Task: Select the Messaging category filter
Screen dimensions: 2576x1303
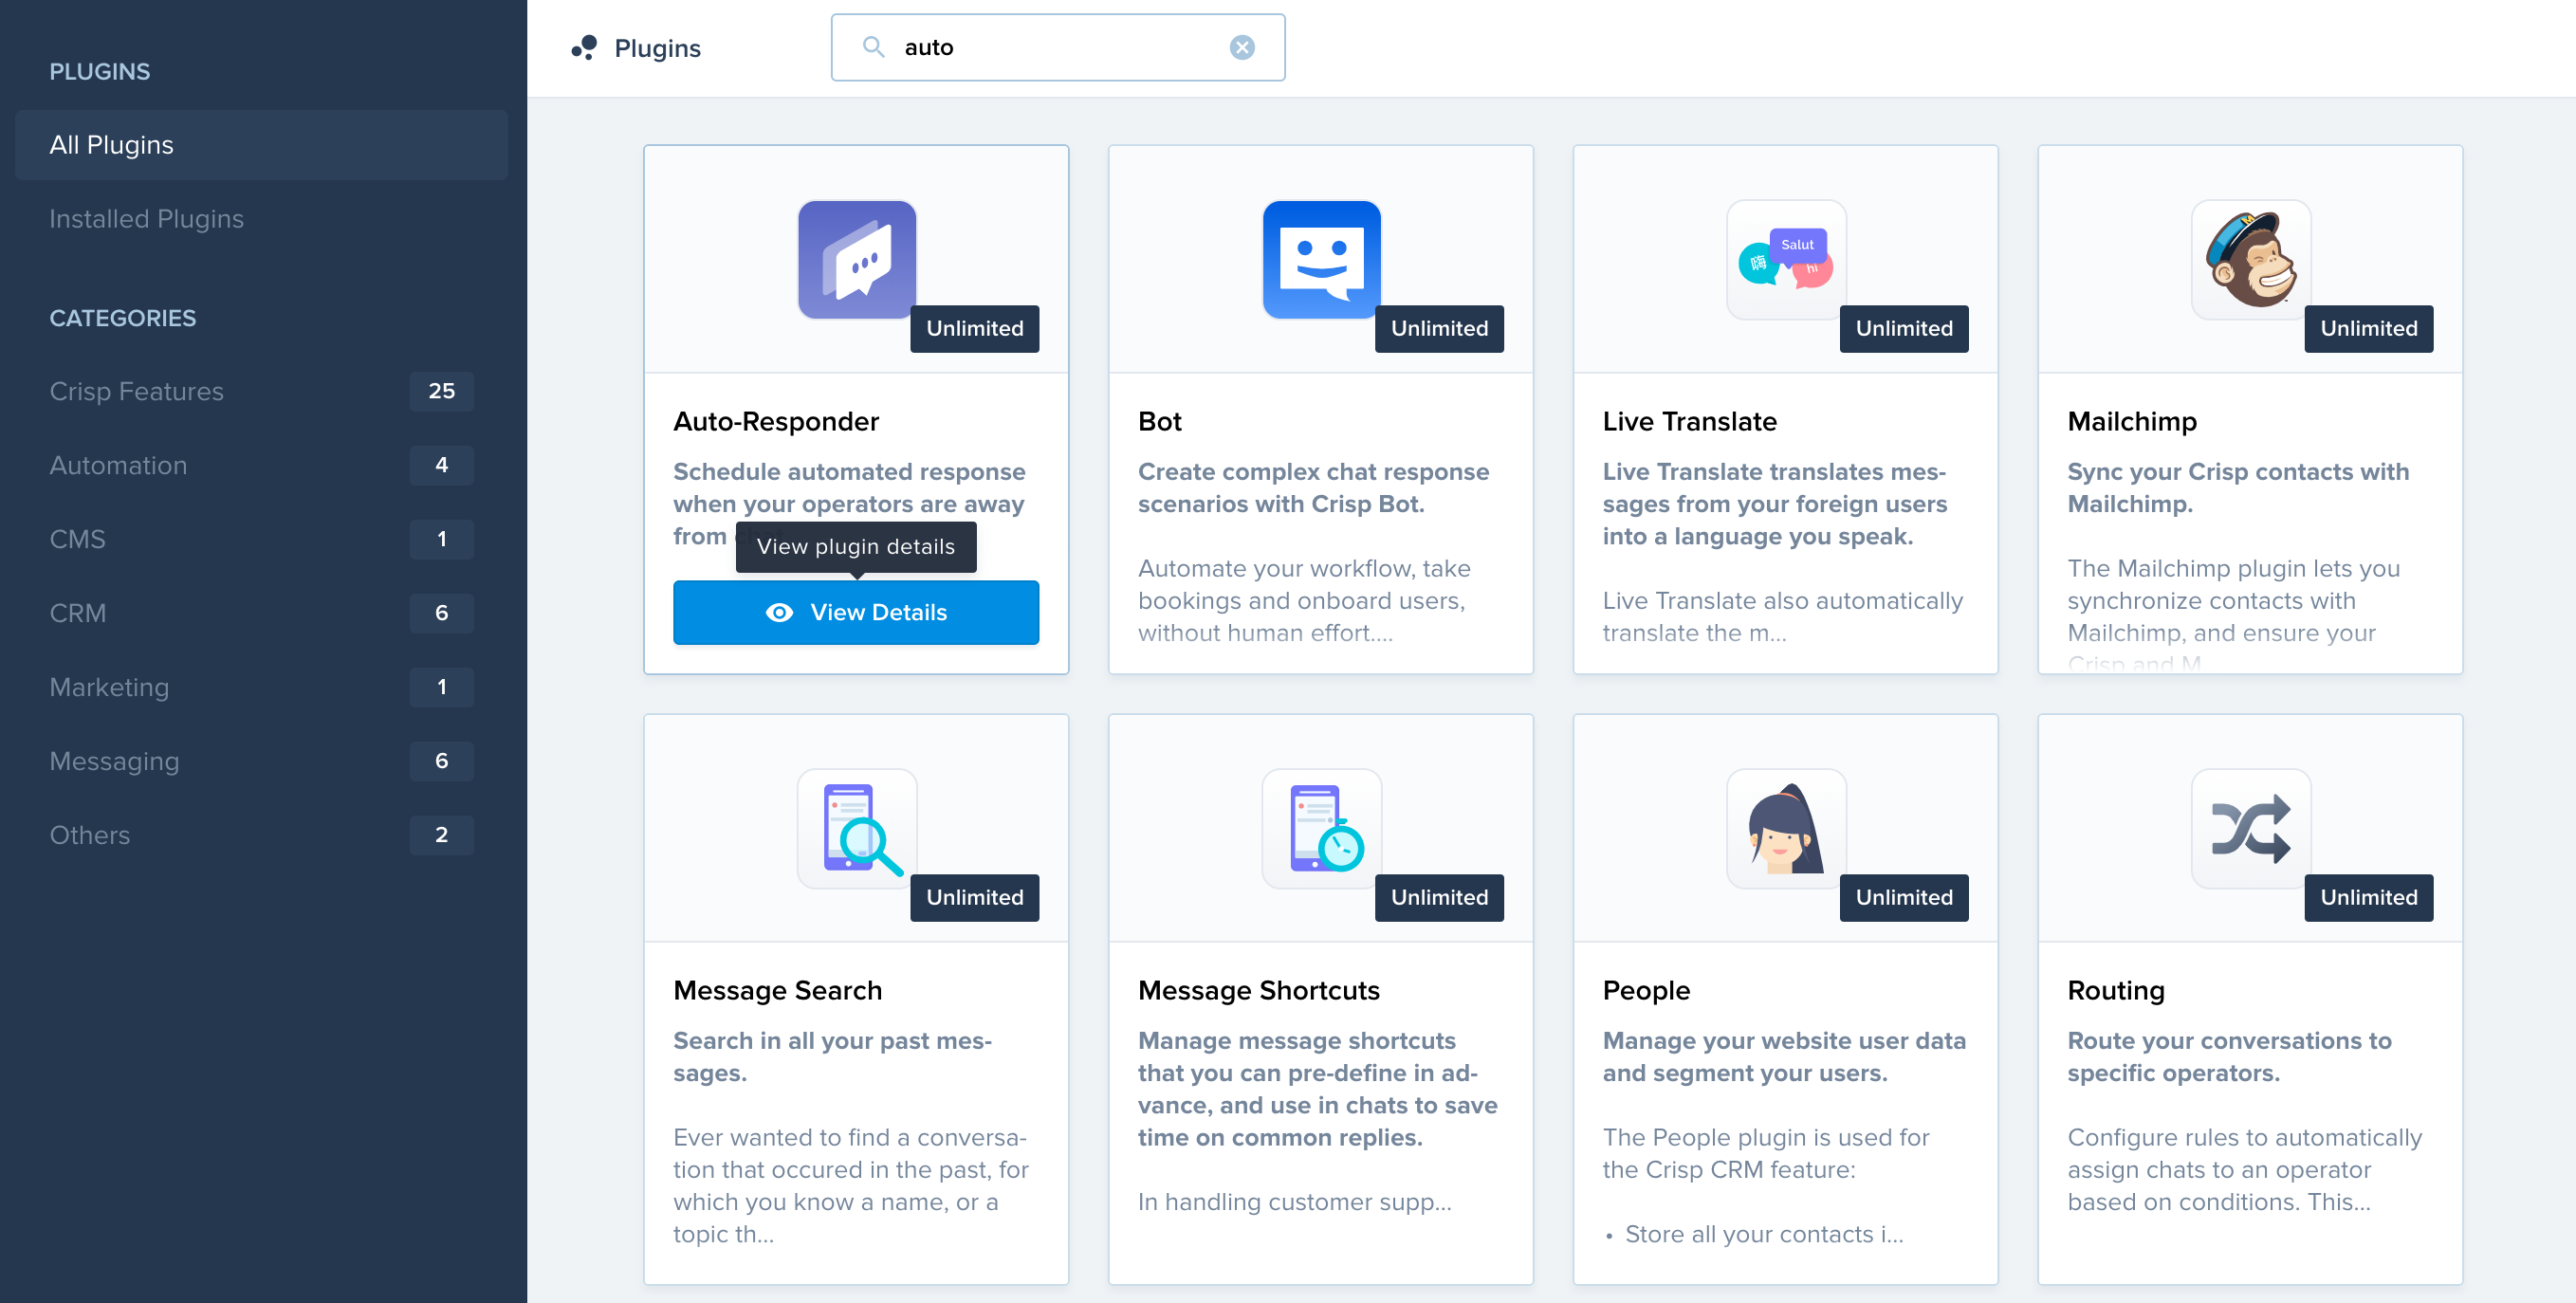Action: coord(113,760)
